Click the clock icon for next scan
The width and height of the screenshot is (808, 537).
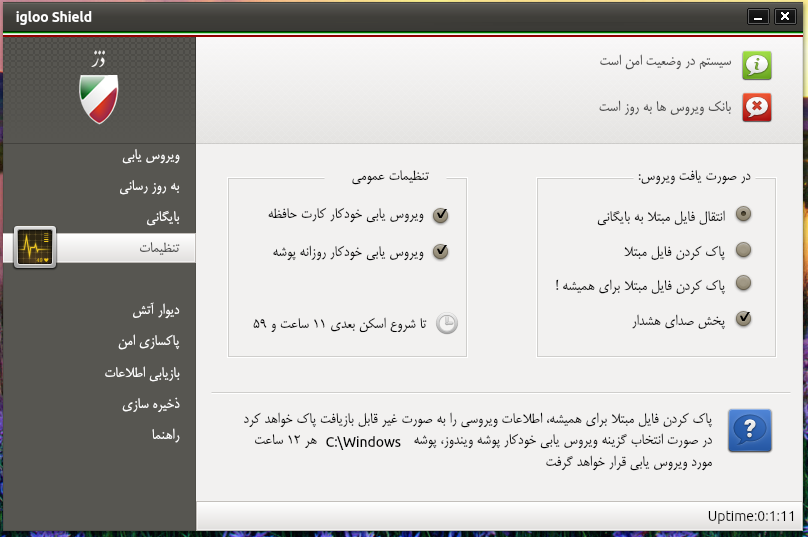pyautogui.click(x=447, y=324)
